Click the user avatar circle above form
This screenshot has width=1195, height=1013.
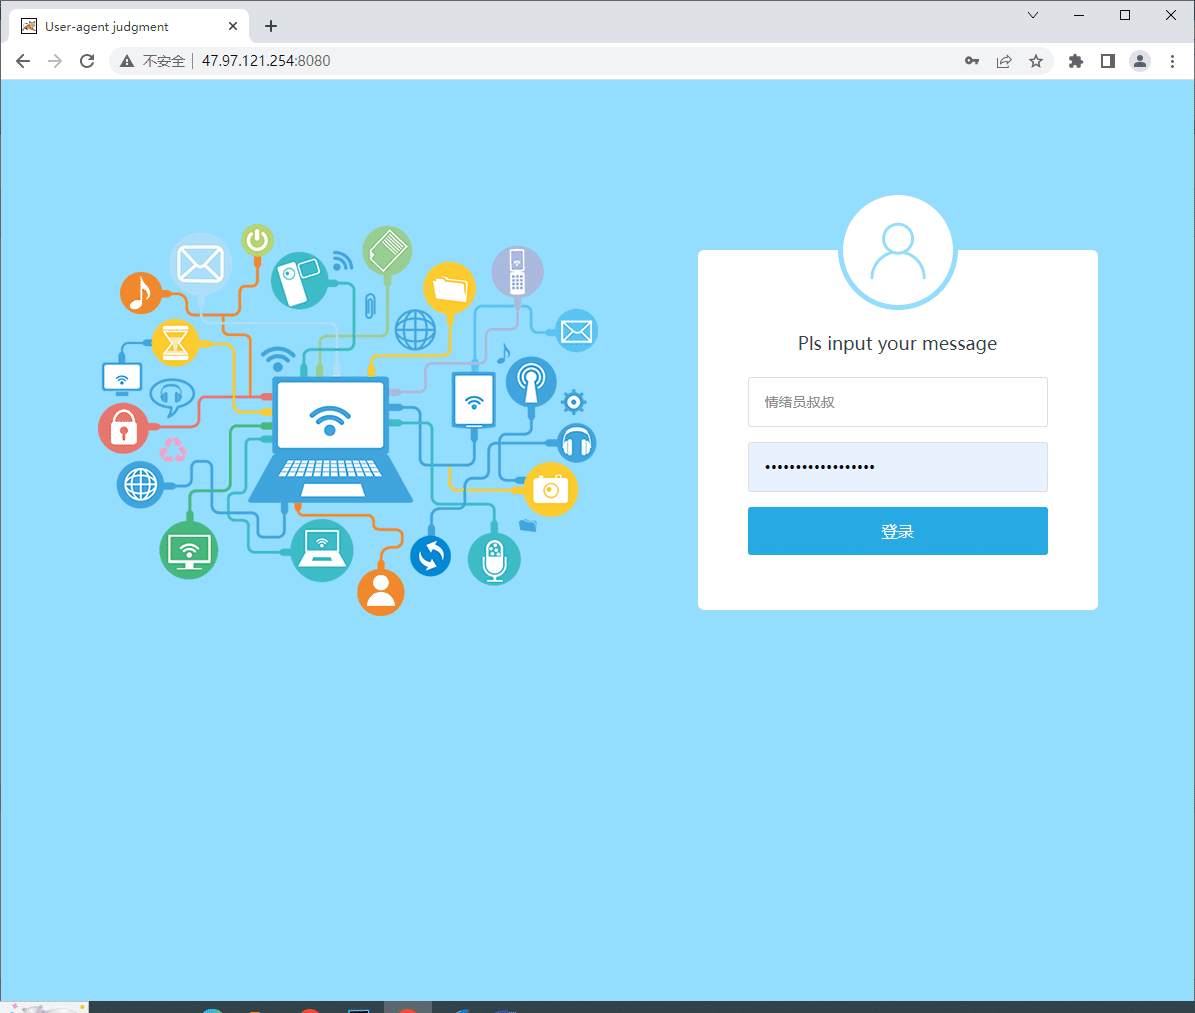(x=898, y=252)
